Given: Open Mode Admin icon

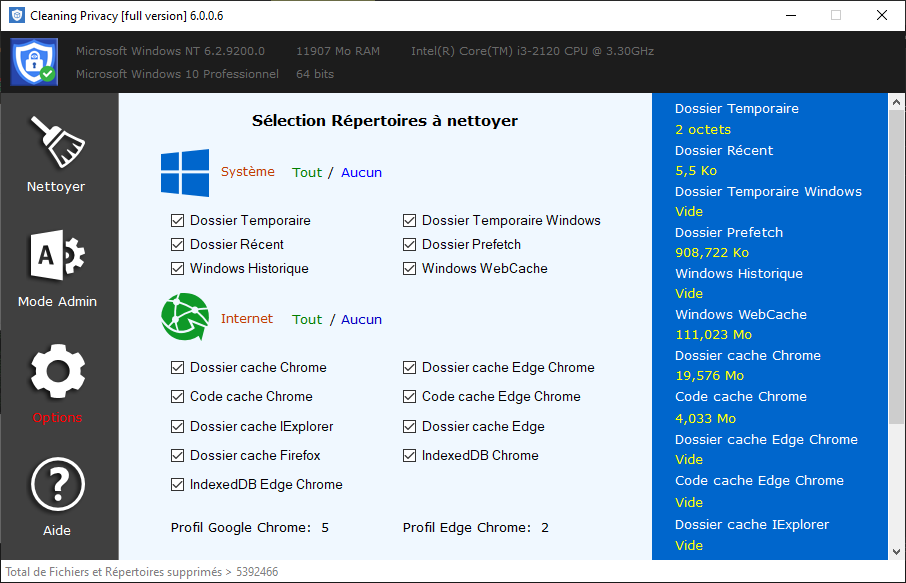Looking at the screenshot, I should 57,255.
